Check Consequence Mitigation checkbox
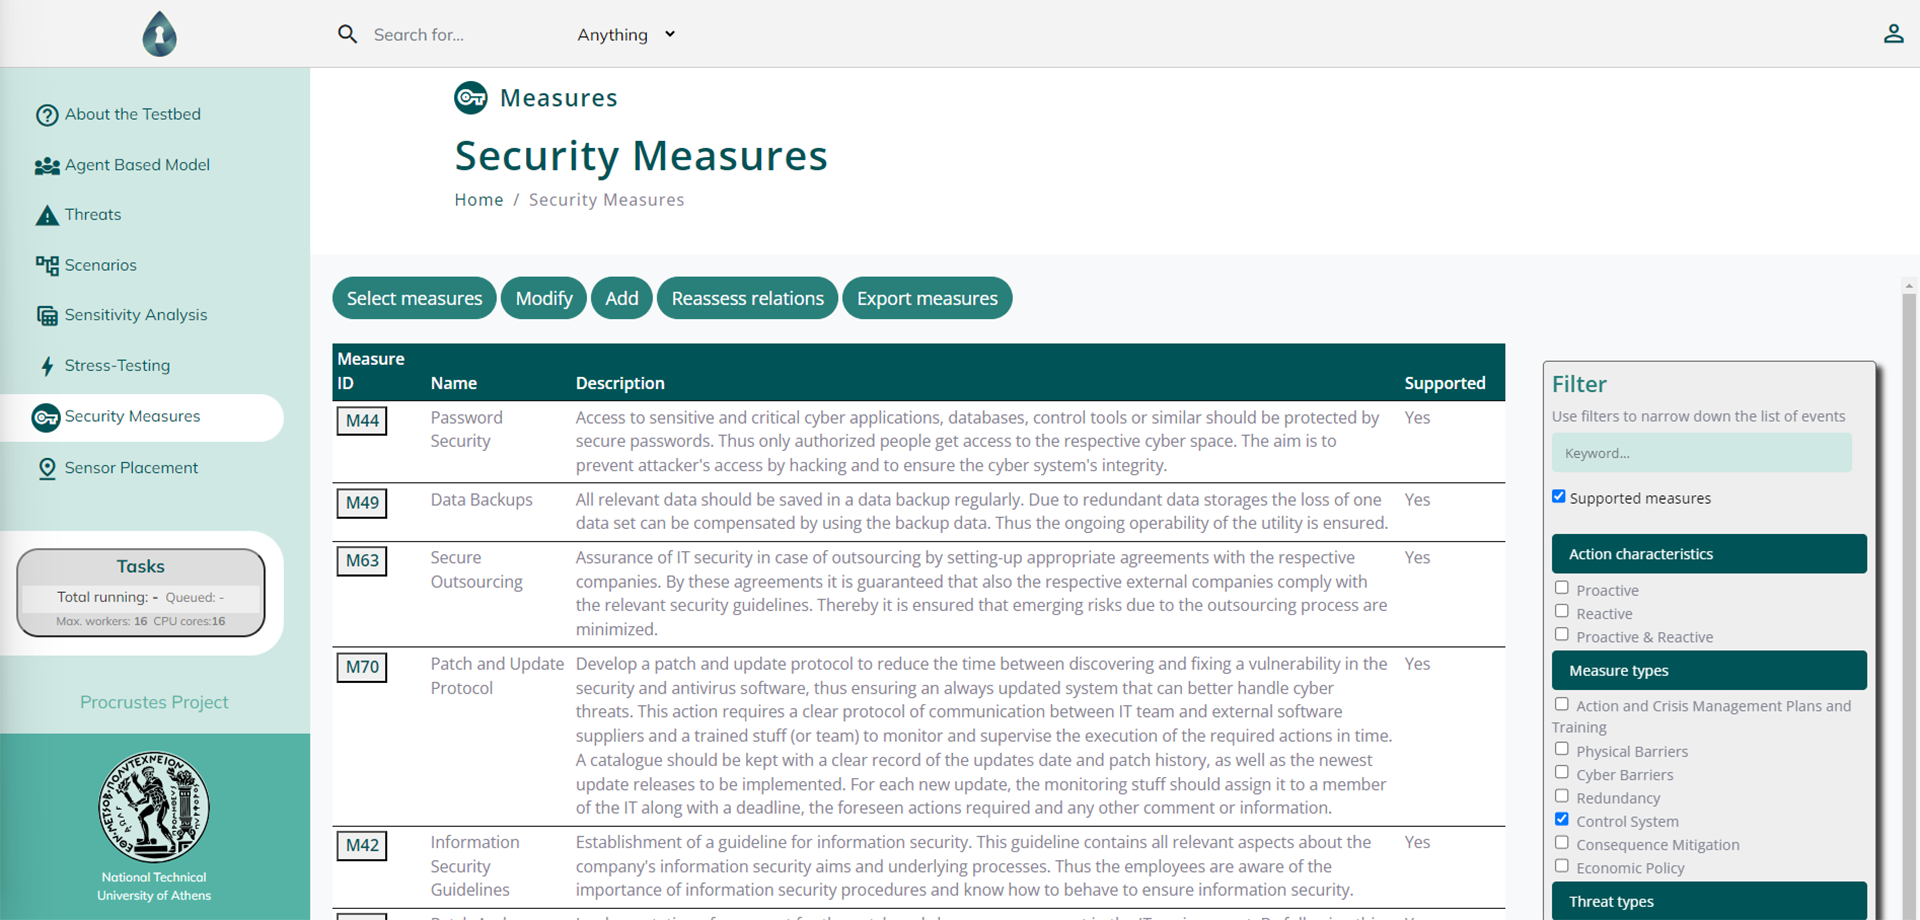 [x=1562, y=843]
